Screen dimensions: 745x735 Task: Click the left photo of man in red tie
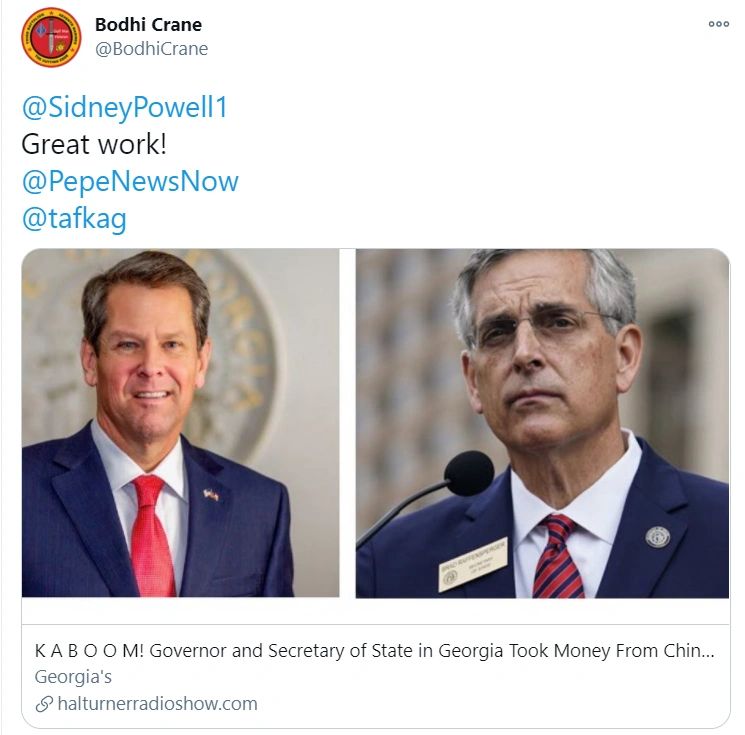tap(181, 423)
